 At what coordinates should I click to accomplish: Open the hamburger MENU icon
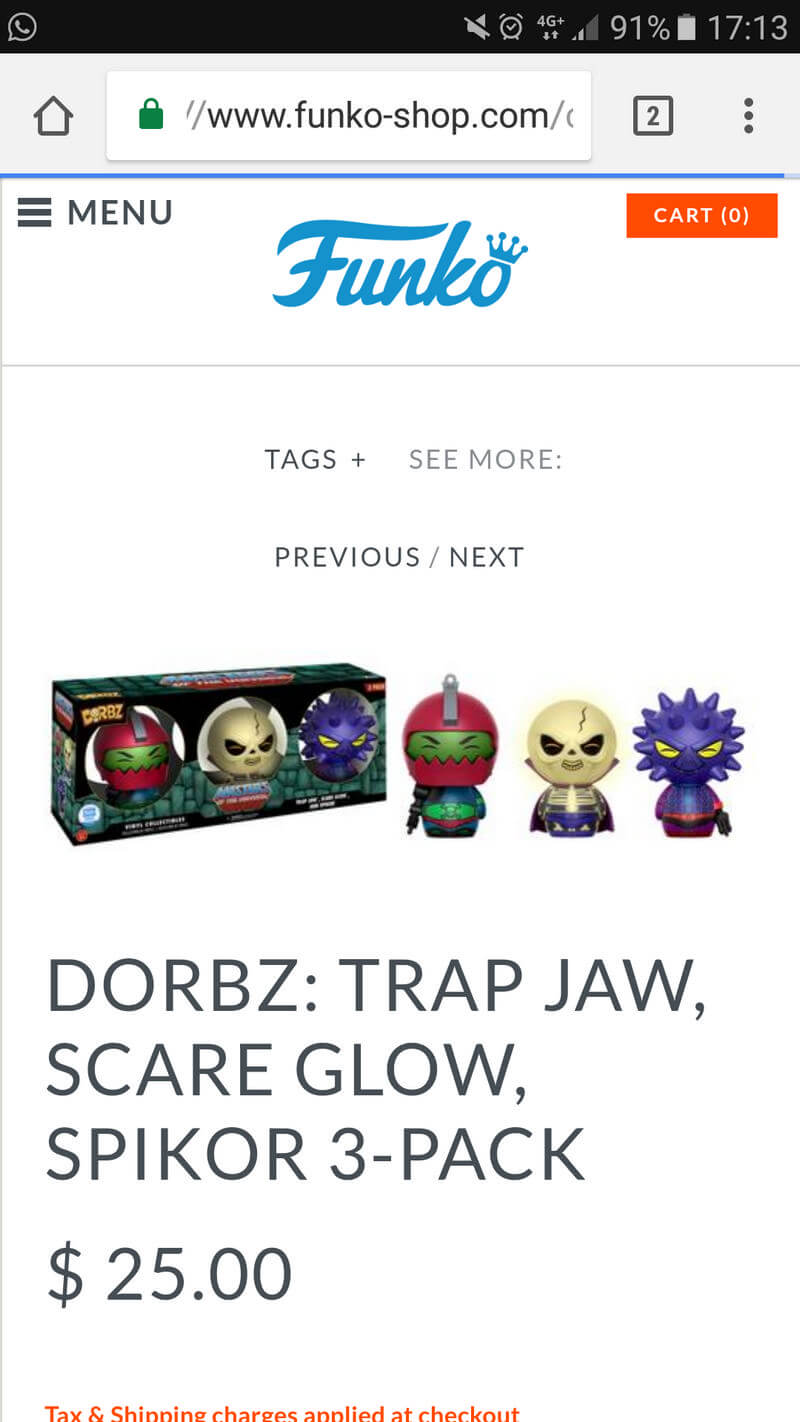coord(35,212)
